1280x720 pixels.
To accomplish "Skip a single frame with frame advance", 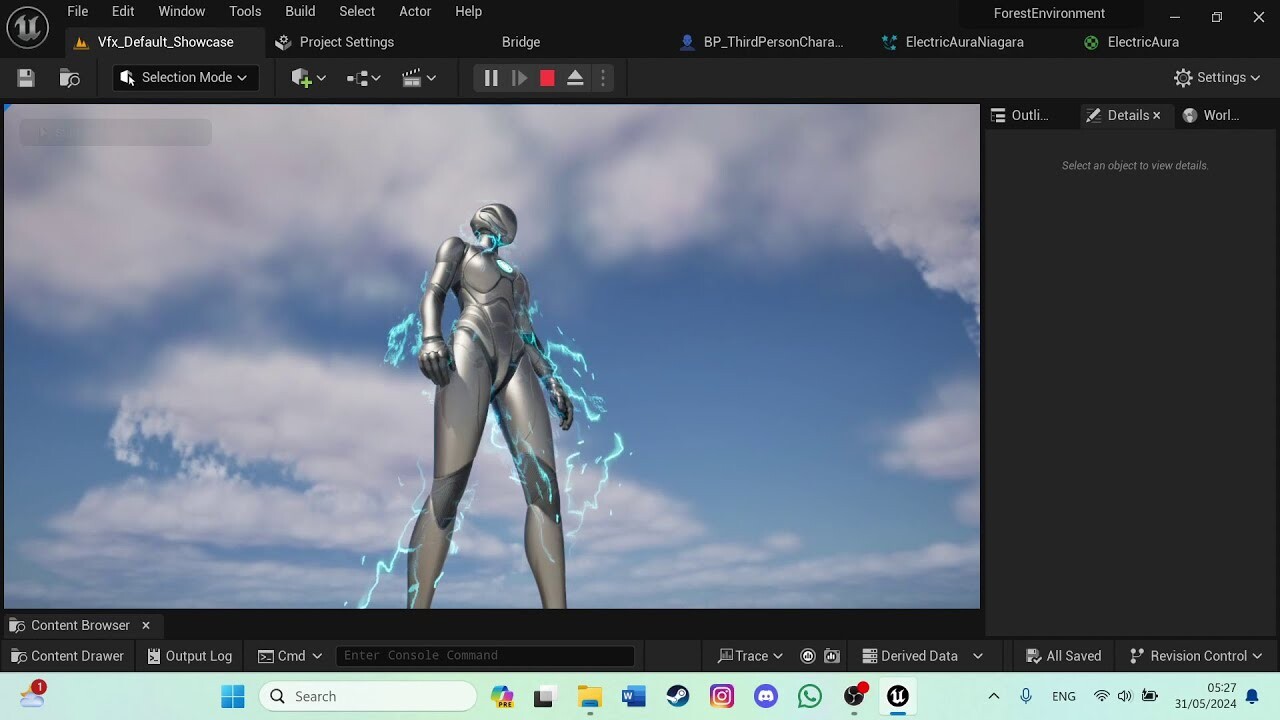I will click(519, 77).
